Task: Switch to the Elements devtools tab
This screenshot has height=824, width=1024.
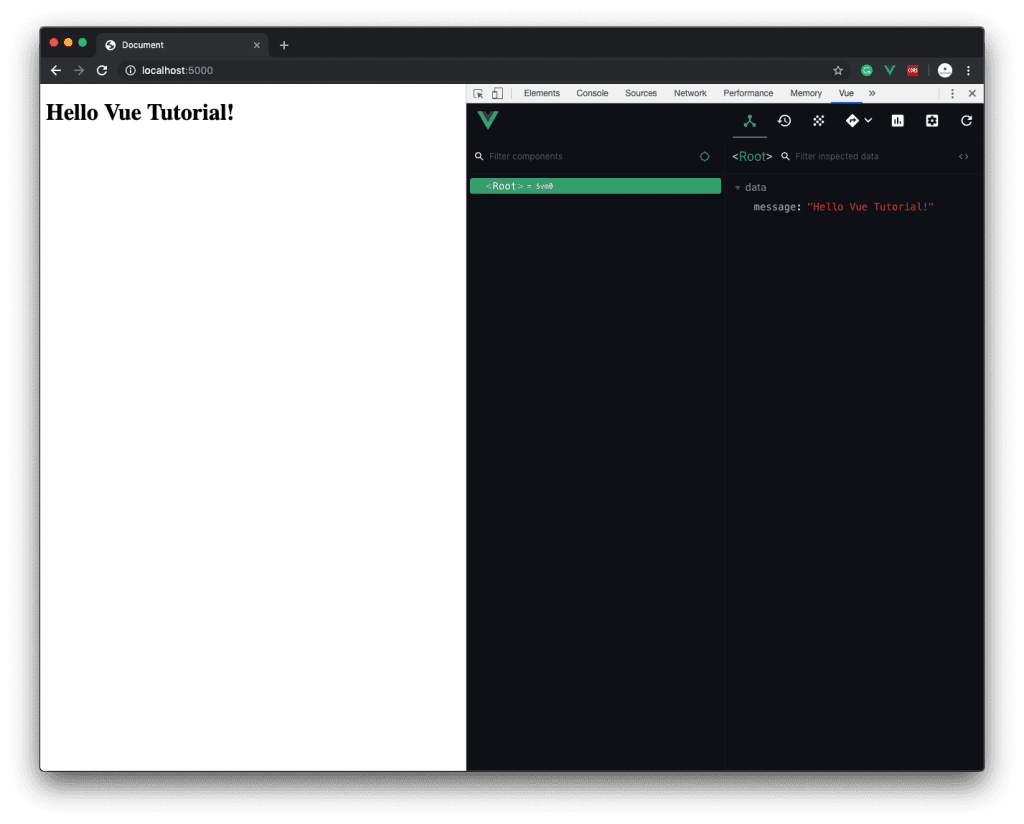Action: [541, 93]
